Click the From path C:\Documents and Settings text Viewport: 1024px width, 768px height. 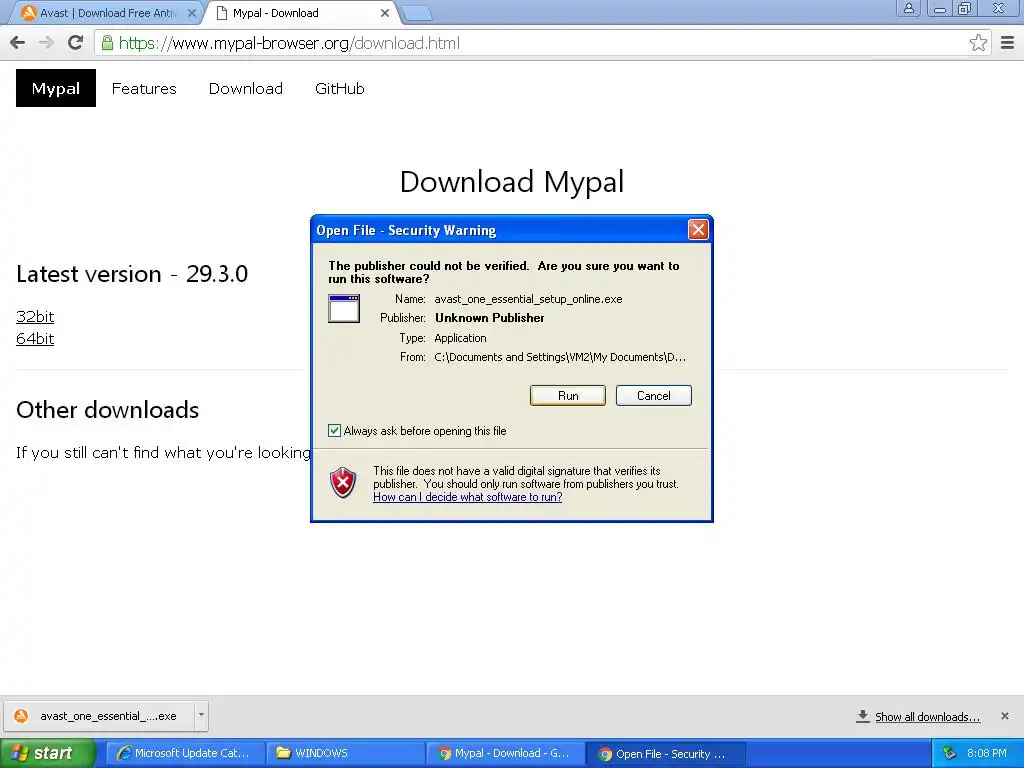click(560, 357)
